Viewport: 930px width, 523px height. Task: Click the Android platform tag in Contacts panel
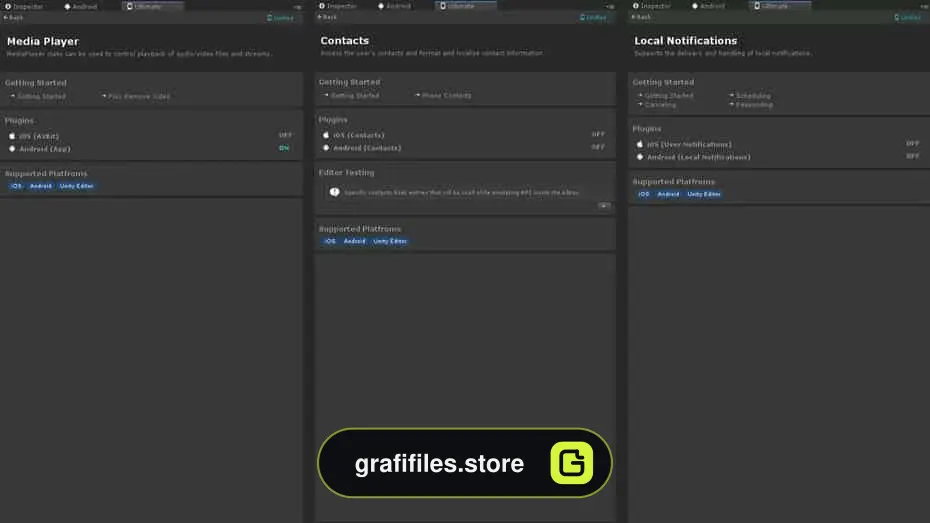(x=354, y=241)
